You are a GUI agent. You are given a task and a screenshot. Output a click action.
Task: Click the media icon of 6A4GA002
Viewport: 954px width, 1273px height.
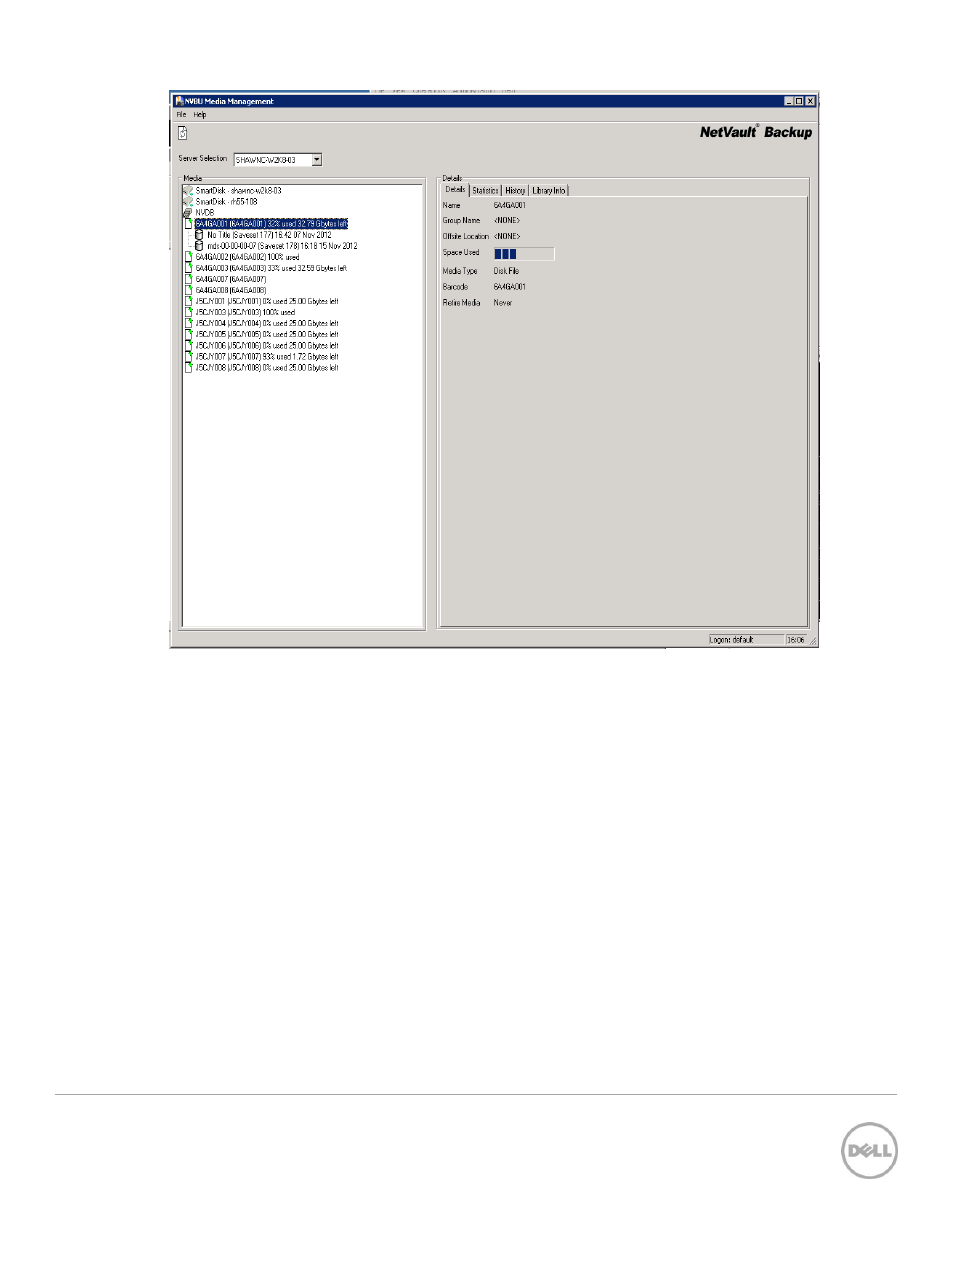[x=189, y=257]
